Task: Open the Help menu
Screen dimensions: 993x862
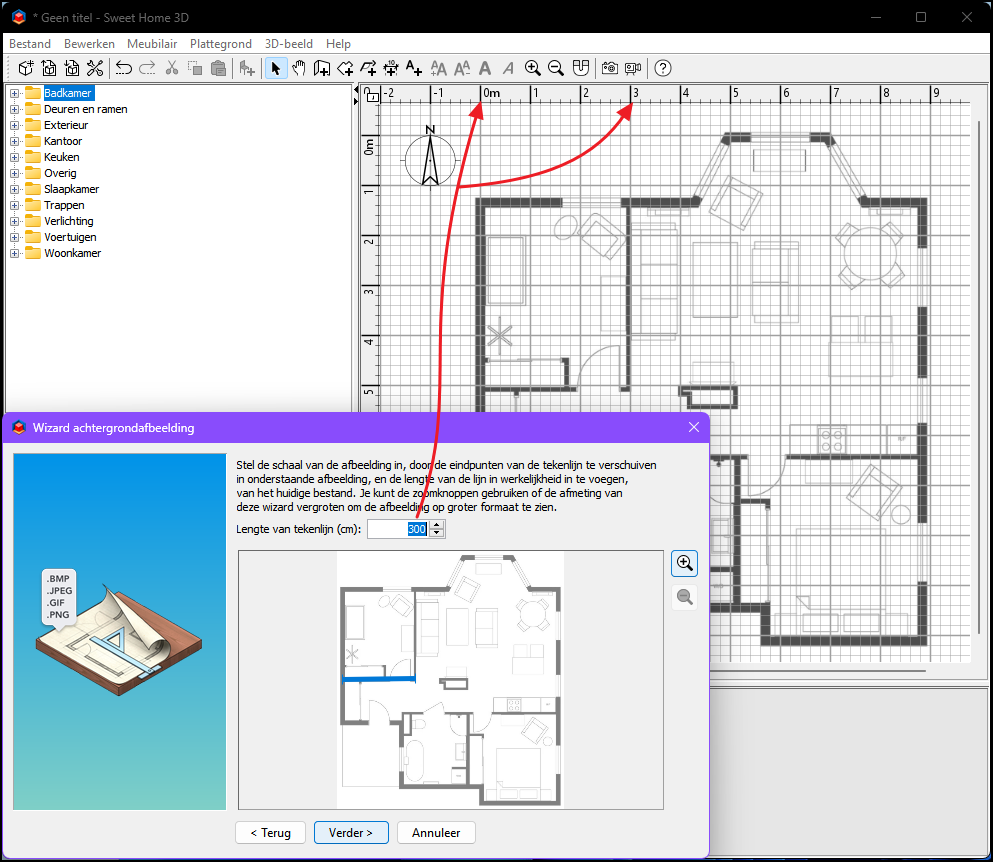Action: 338,44
